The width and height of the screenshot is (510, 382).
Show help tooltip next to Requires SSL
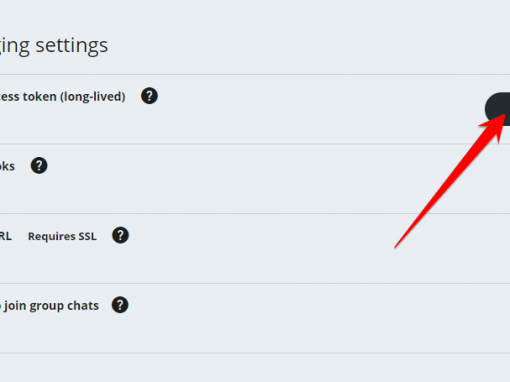click(120, 235)
